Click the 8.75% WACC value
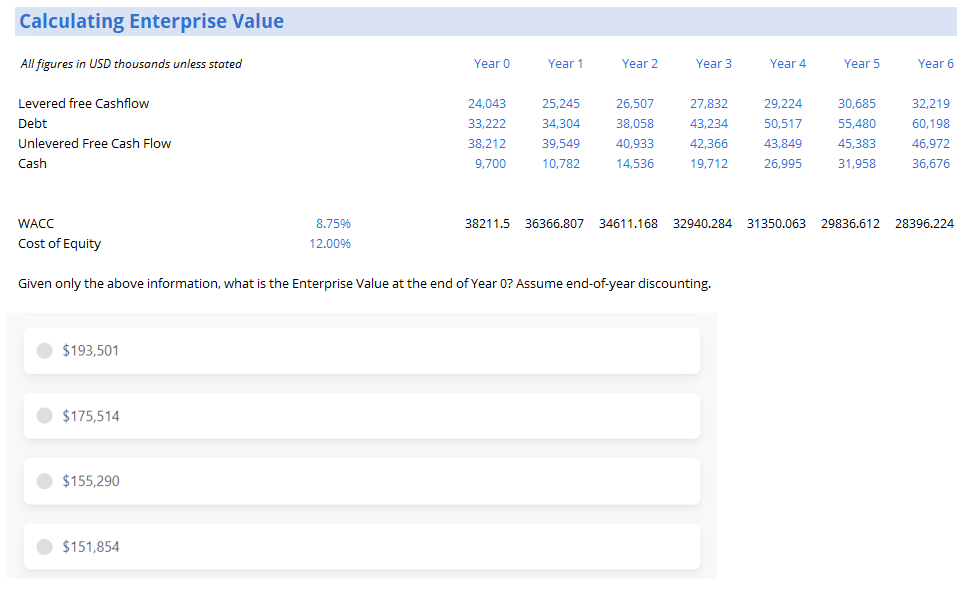Viewport: 976px width, 593px height. point(332,223)
